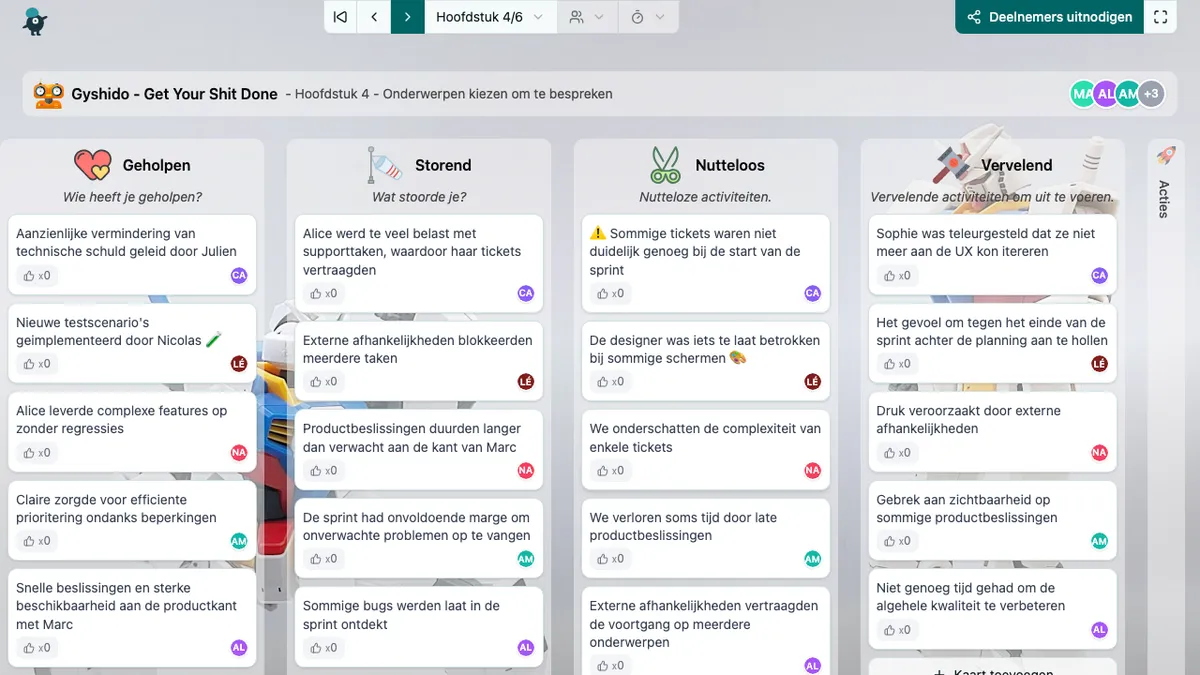Viewport: 1200px width, 675px height.
Task: Click the mascot logo in top-left corner
Action: (x=35, y=20)
